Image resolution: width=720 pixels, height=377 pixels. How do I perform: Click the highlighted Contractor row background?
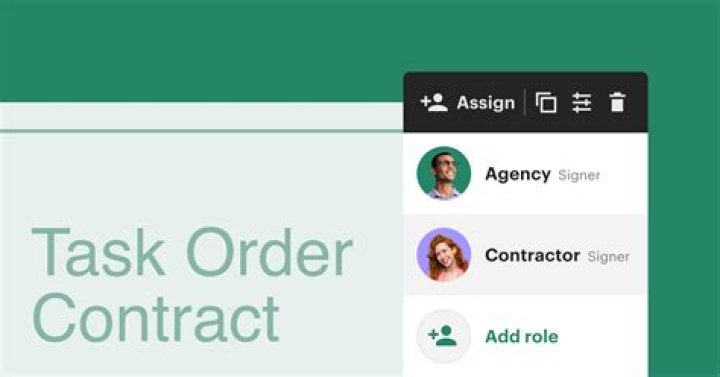point(526,255)
